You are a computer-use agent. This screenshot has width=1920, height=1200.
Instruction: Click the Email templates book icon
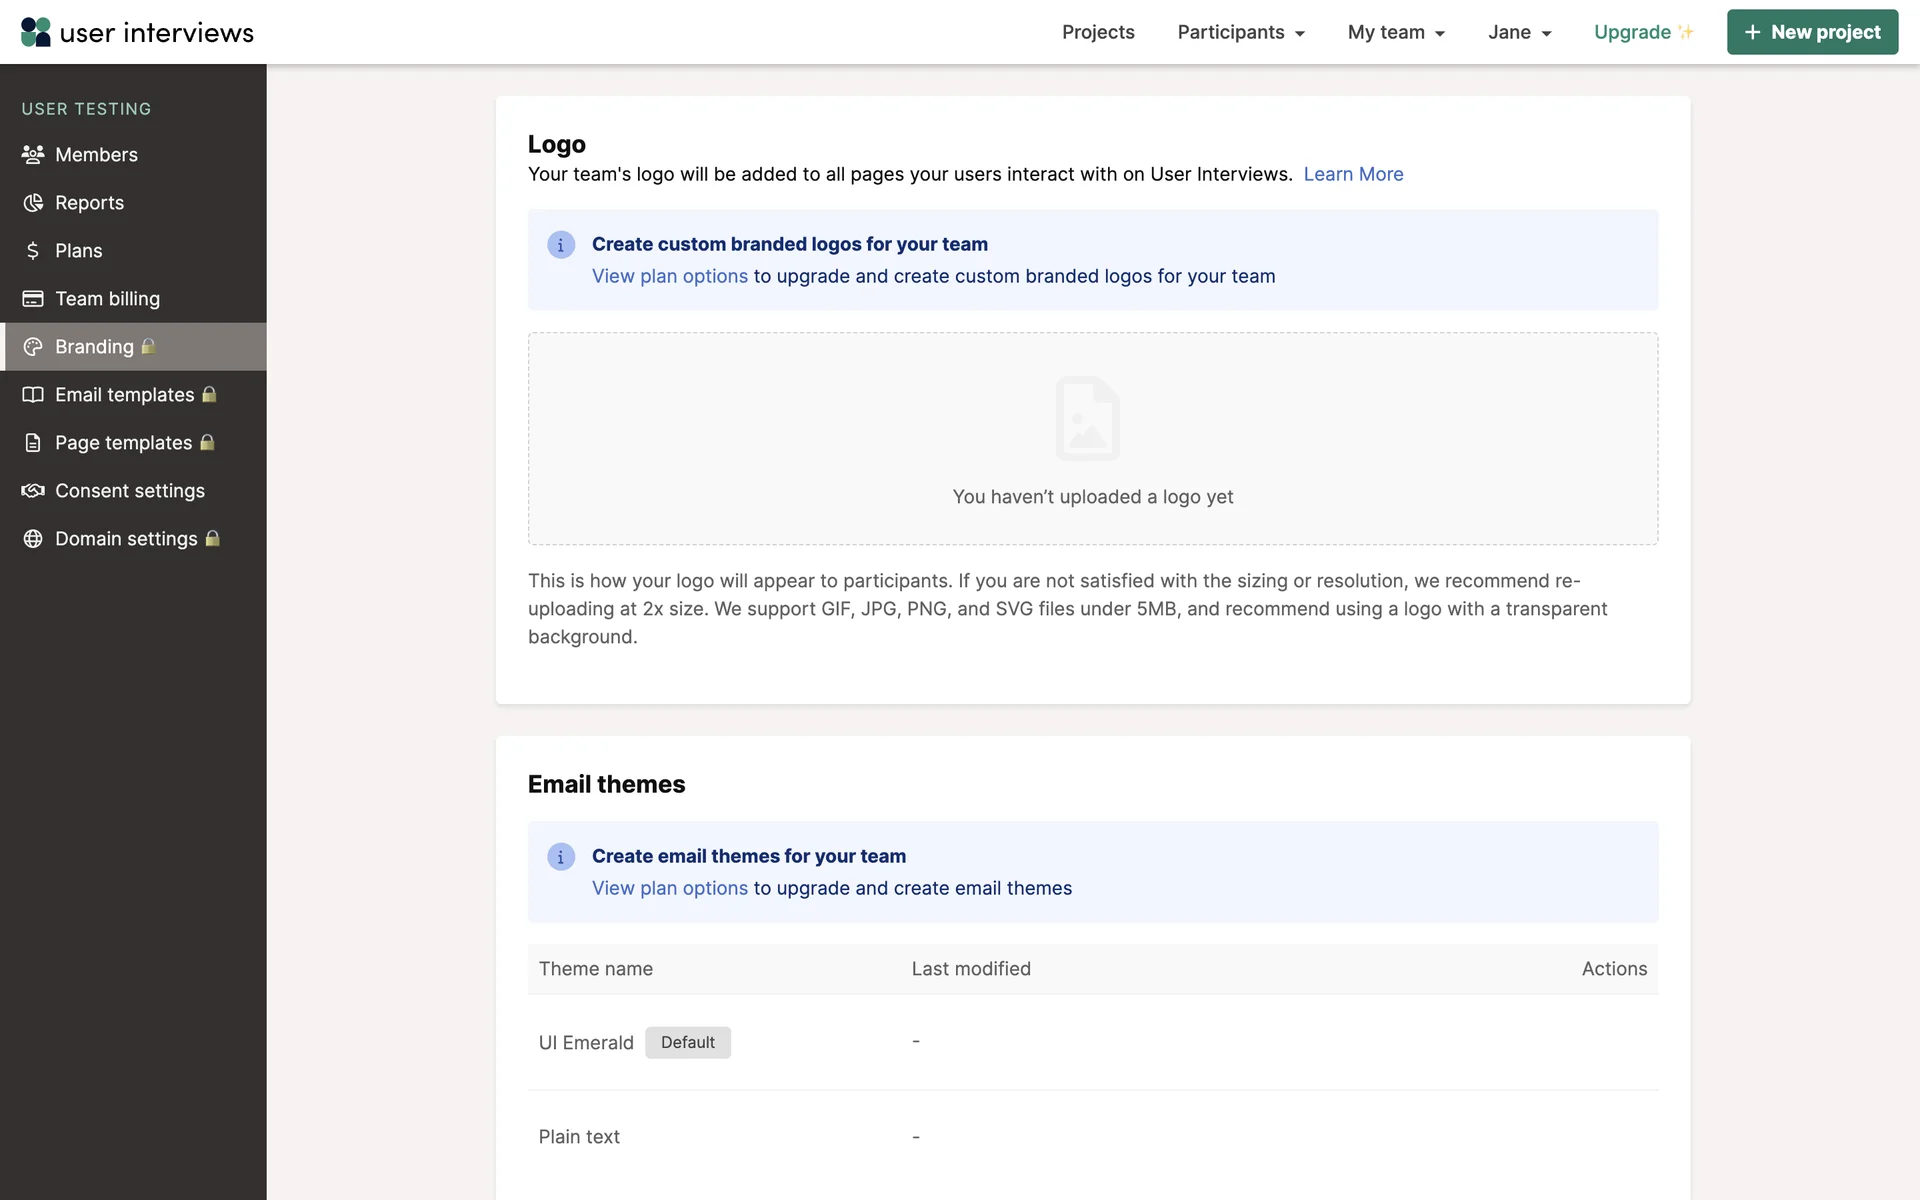[x=33, y=395]
